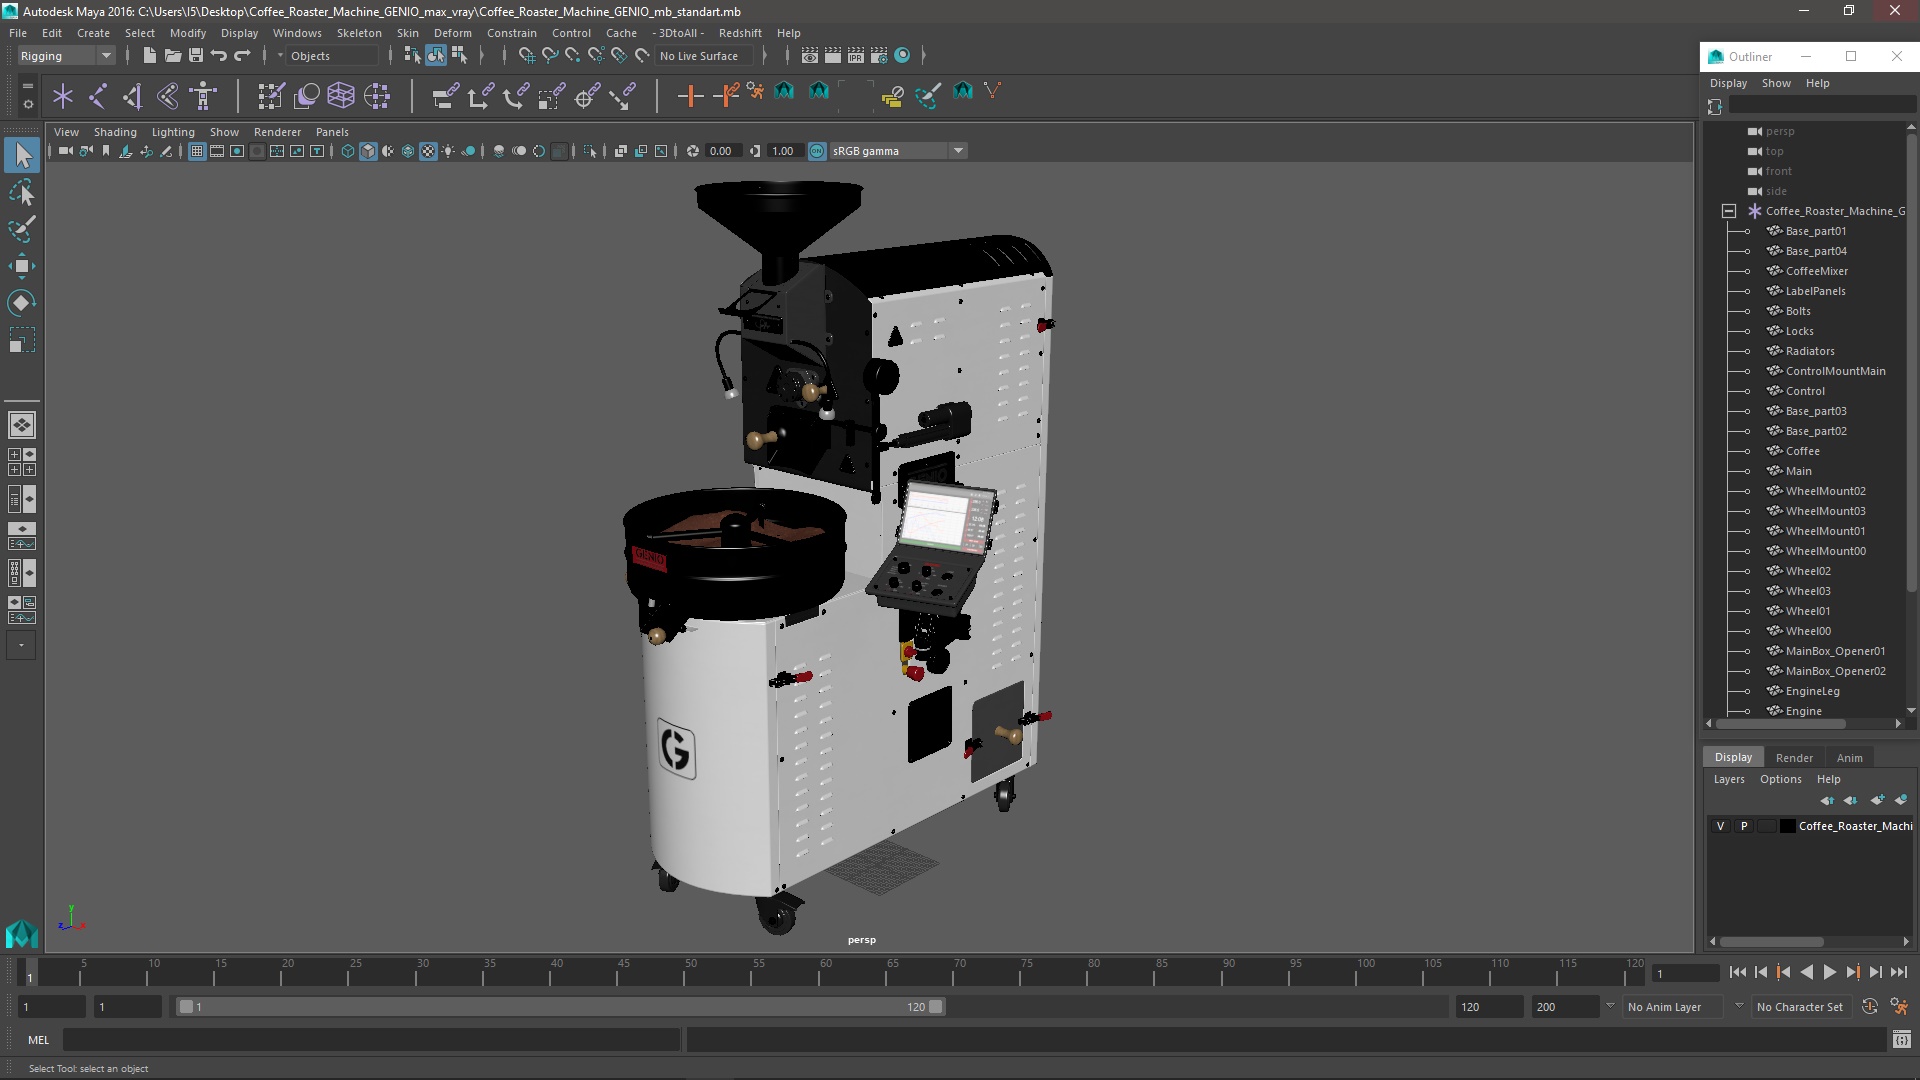Open the Rigging menu set dropdown
This screenshot has height=1080, width=1920.
click(x=66, y=56)
